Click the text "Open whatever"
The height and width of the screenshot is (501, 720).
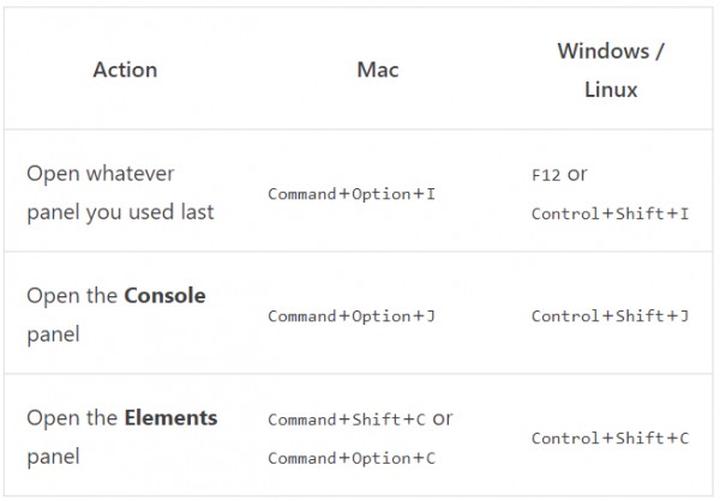point(101,173)
